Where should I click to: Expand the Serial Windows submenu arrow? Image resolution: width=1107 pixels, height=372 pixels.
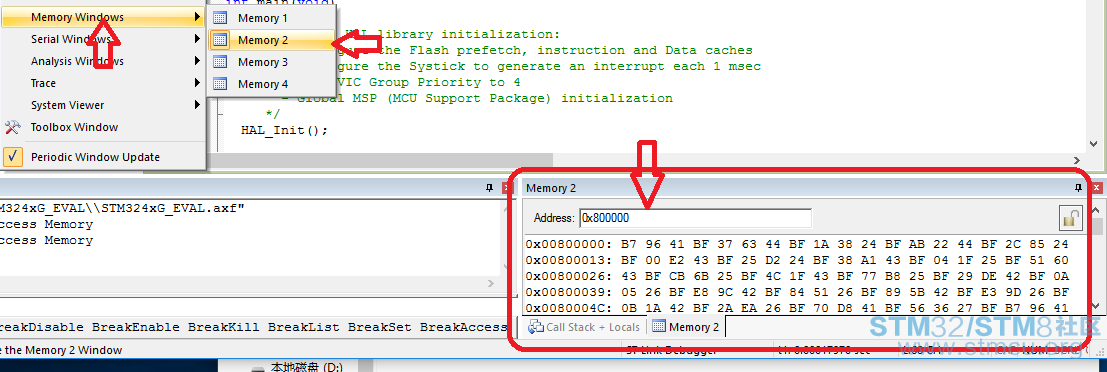[197, 39]
